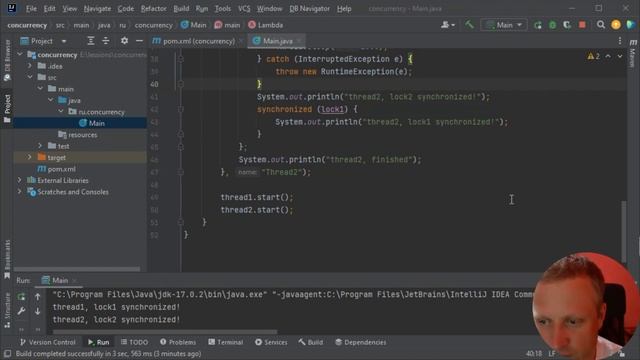Image resolution: width=640 pixels, height=360 pixels.
Task: Toggle the Project side tool window
Action: coord(7,108)
